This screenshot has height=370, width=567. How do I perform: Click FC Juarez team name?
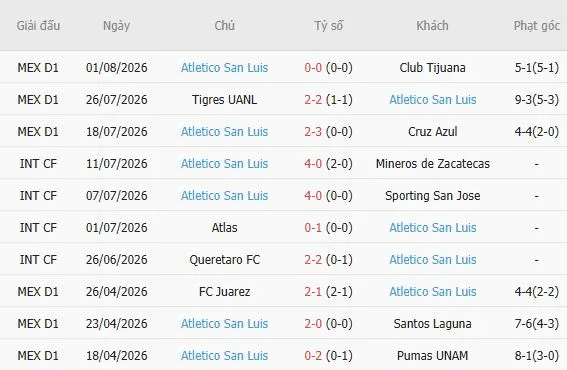(224, 292)
